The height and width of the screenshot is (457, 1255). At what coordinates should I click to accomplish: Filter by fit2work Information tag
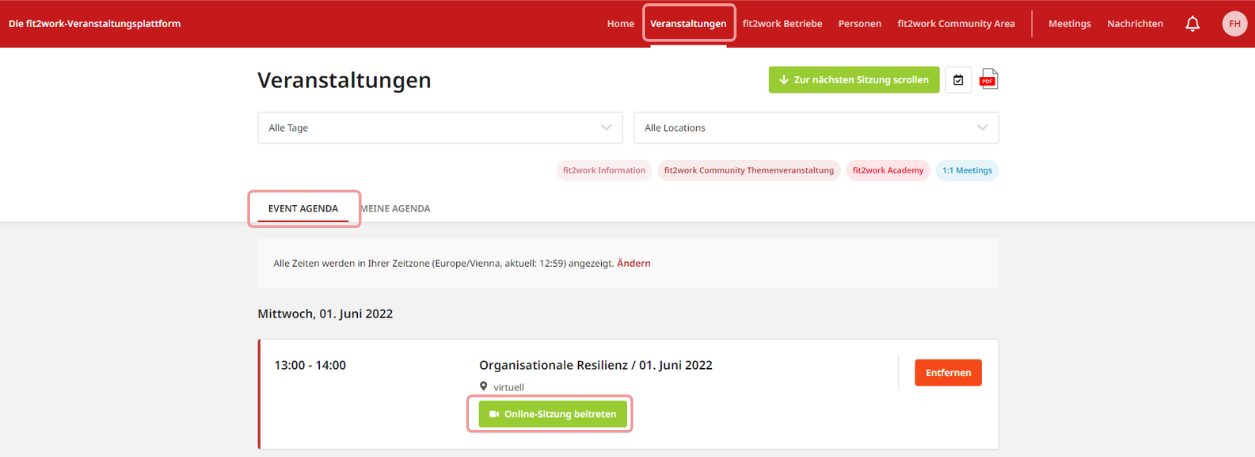pos(605,171)
